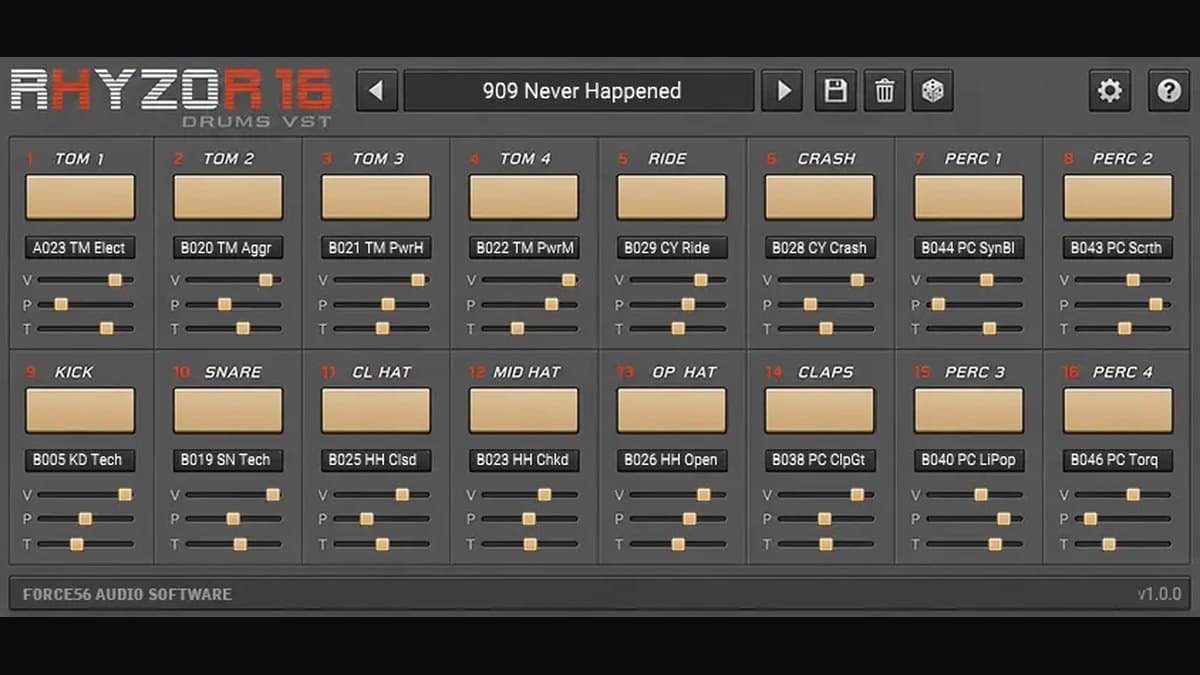Open settings via the gear icon
Image resolution: width=1200 pixels, height=675 pixels.
click(1109, 91)
